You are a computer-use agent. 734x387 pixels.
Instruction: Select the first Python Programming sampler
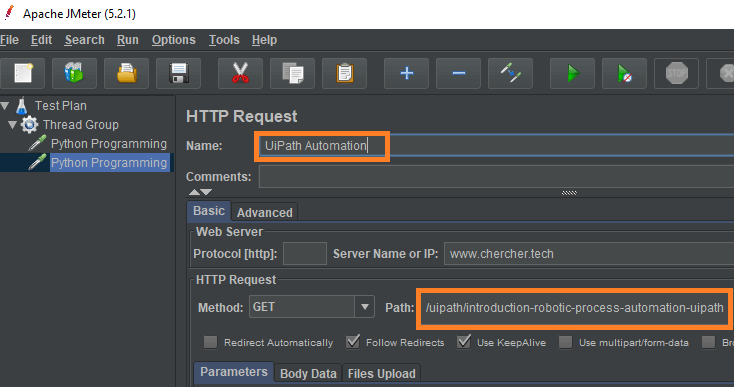coord(109,144)
